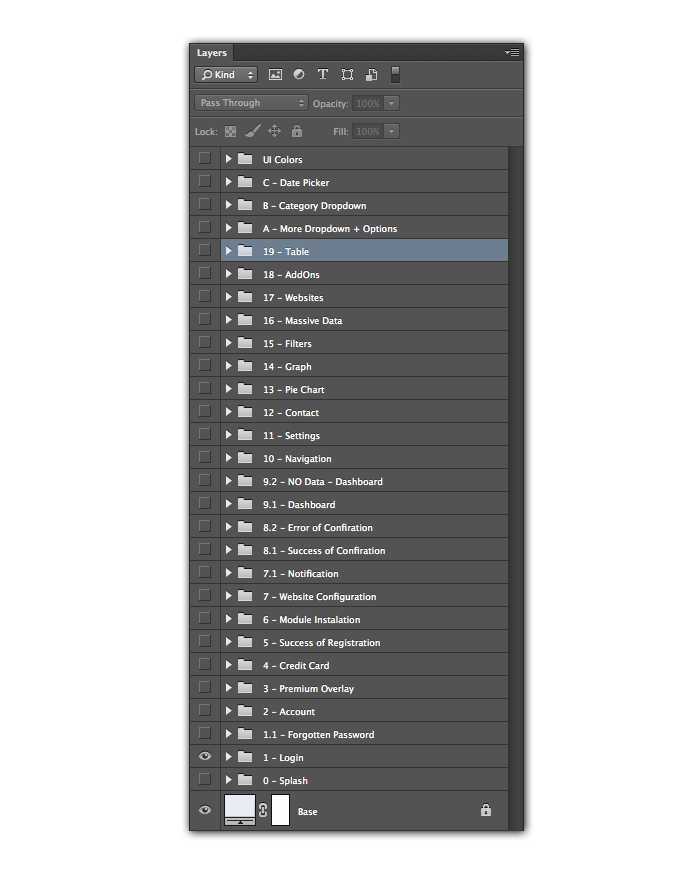
Task: Click the pixel layer filter icon
Action: click(275, 75)
